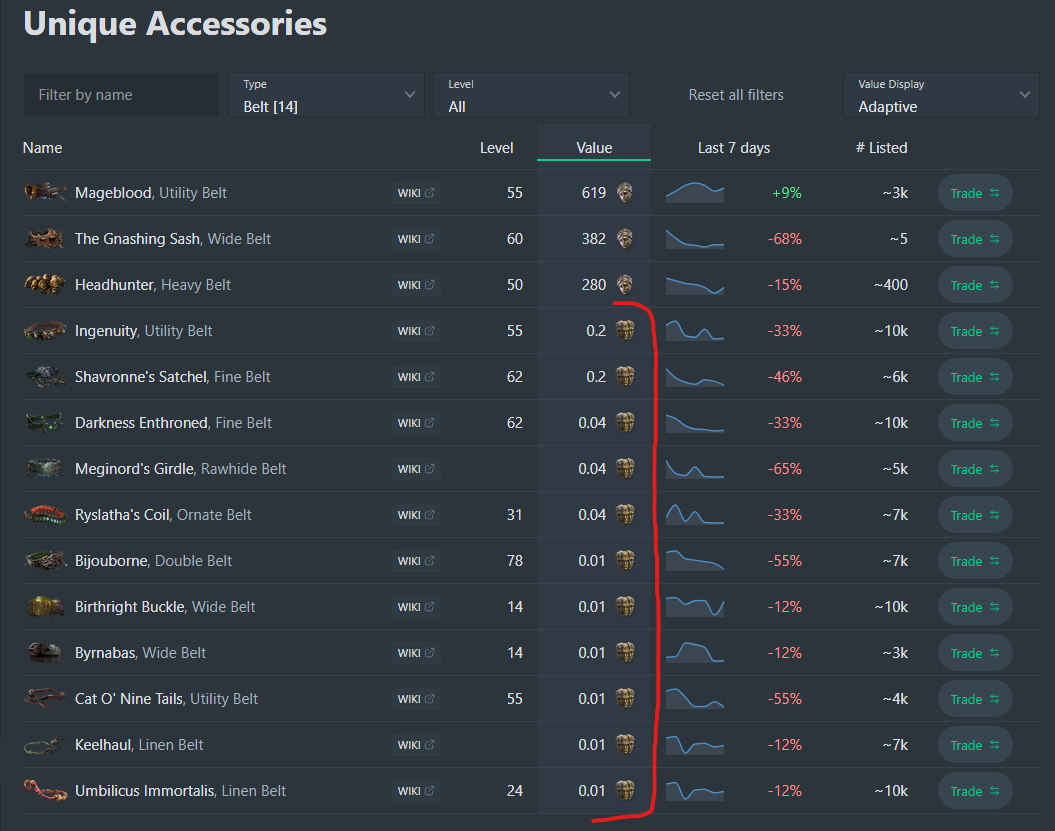Click the Umbilicus Immortalis item icon
Viewport: 1055px width, 831px height.
pos(45,791)
